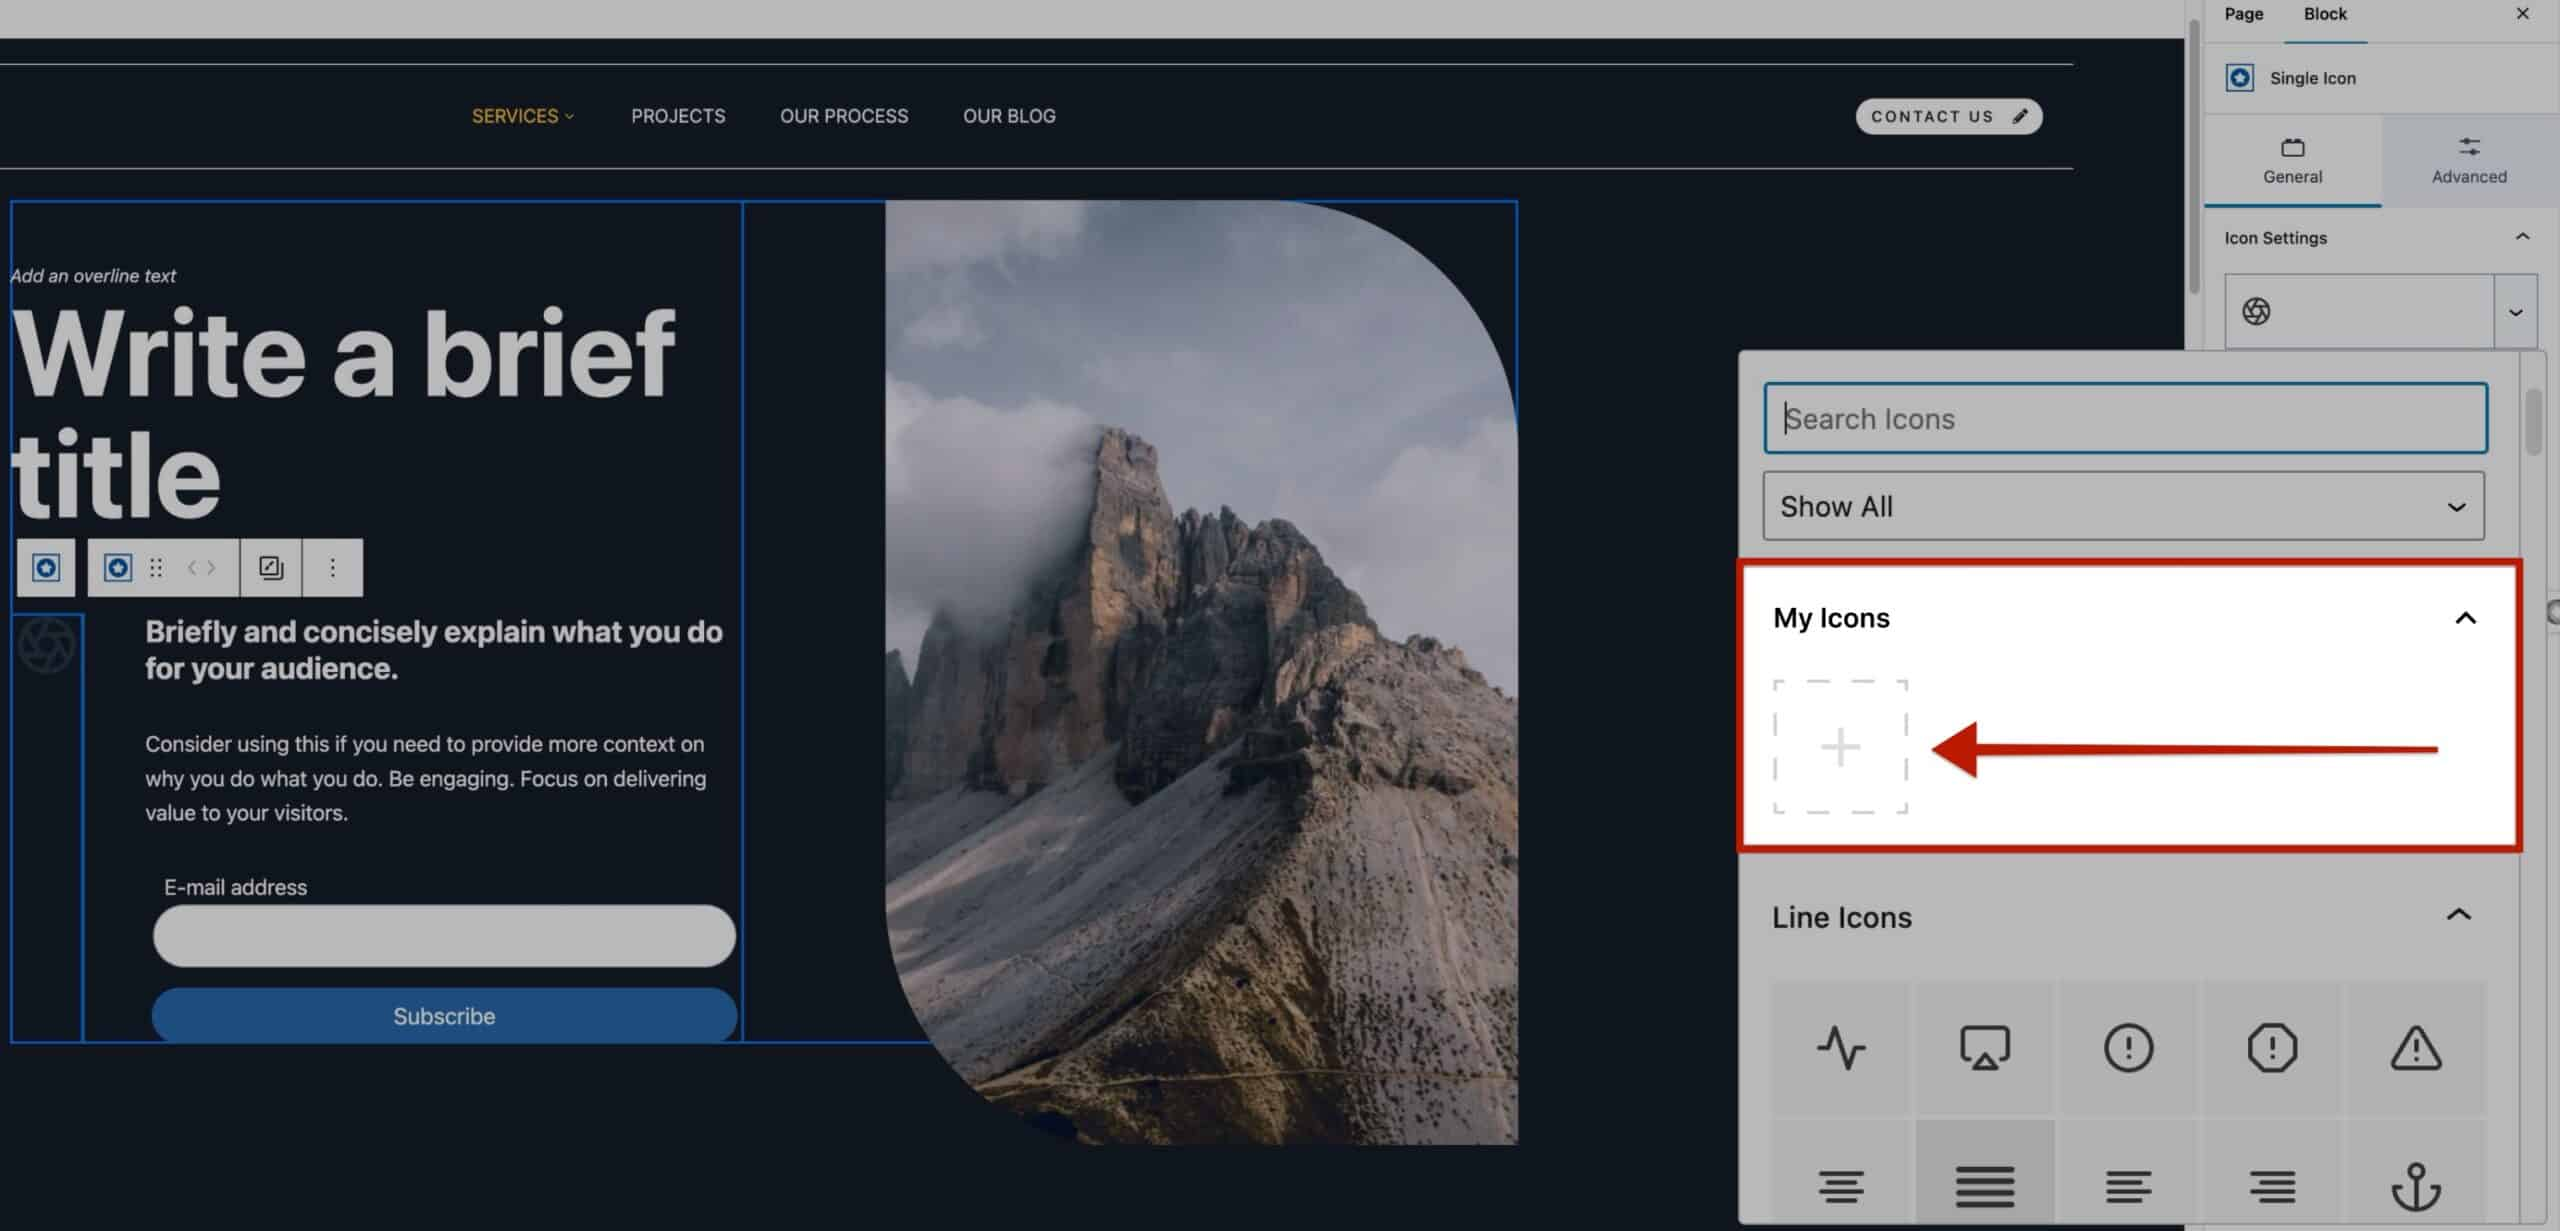The width and height of the screenshot is (2560, 1231).
Task: Click the Contact Us button
Action: click(1948, 116)
